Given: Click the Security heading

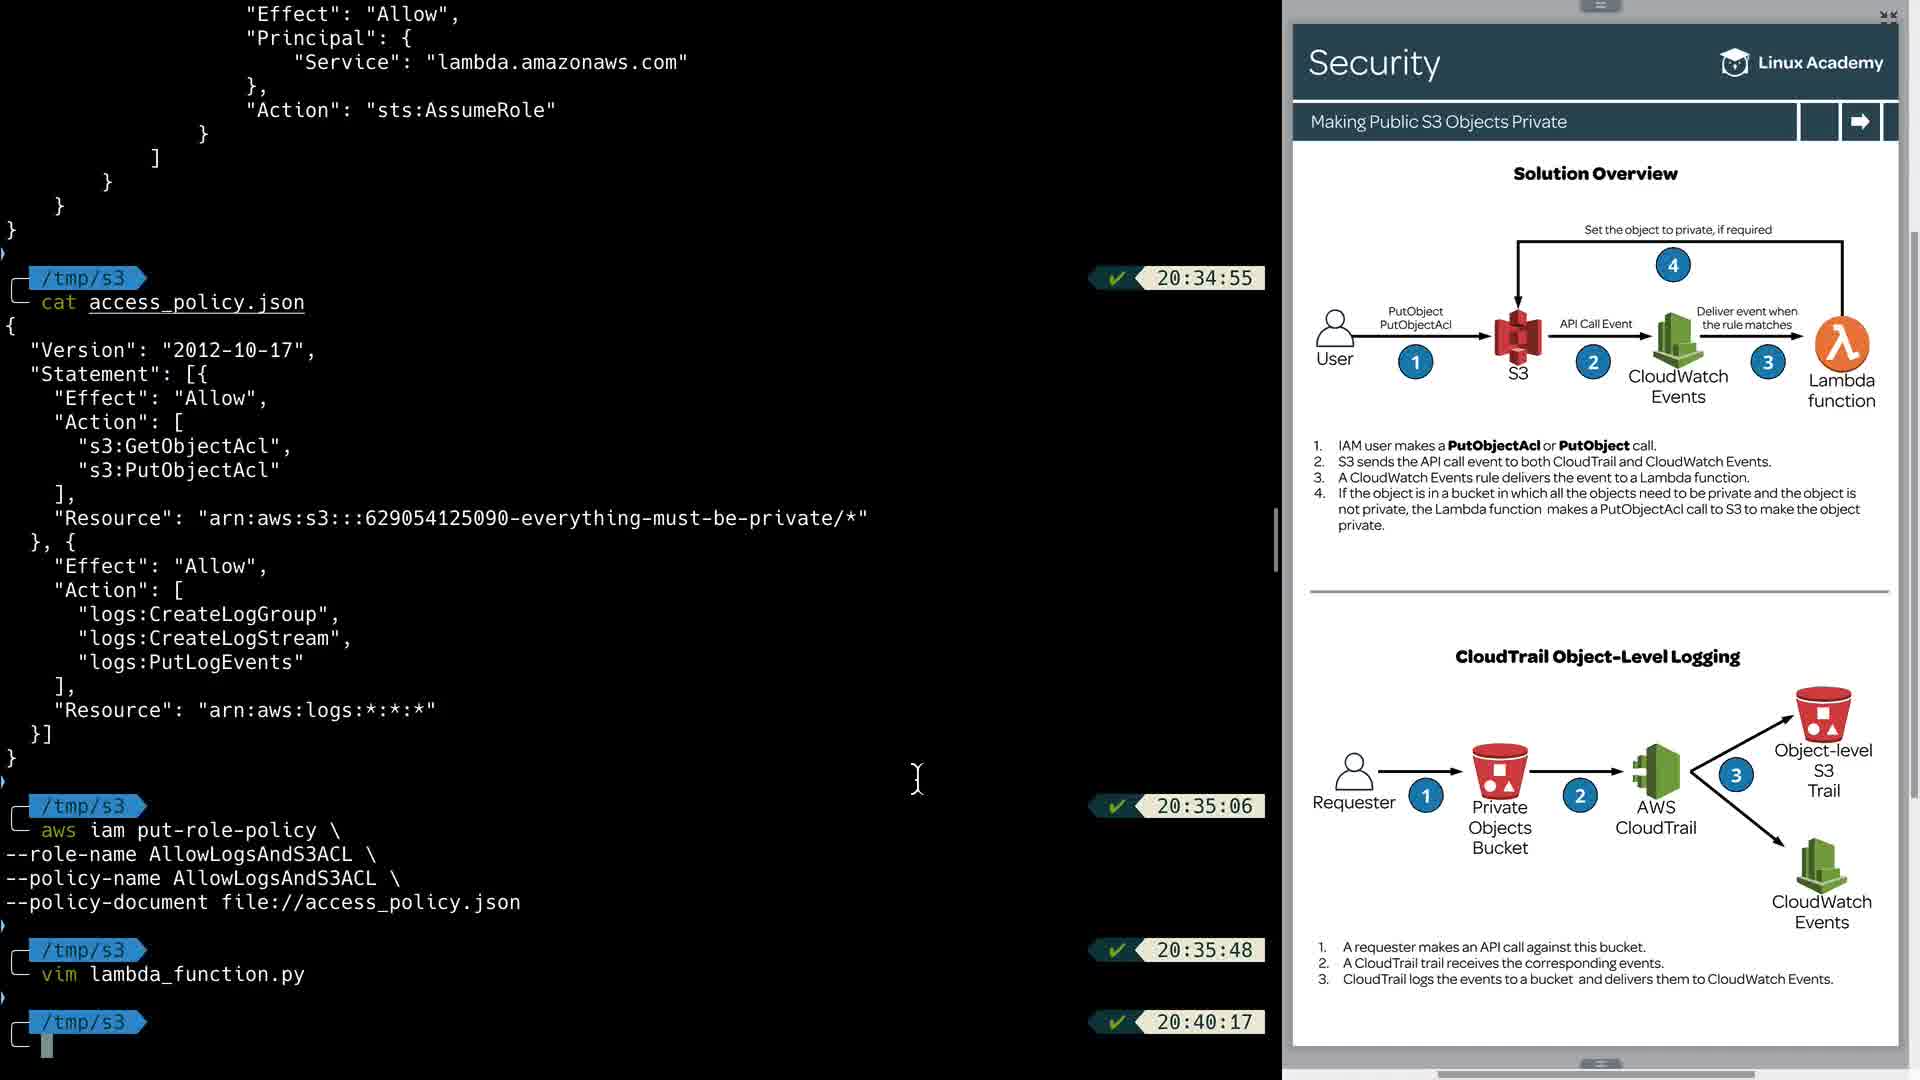Looking at the screenshot, I should [x=1374, y=63].
